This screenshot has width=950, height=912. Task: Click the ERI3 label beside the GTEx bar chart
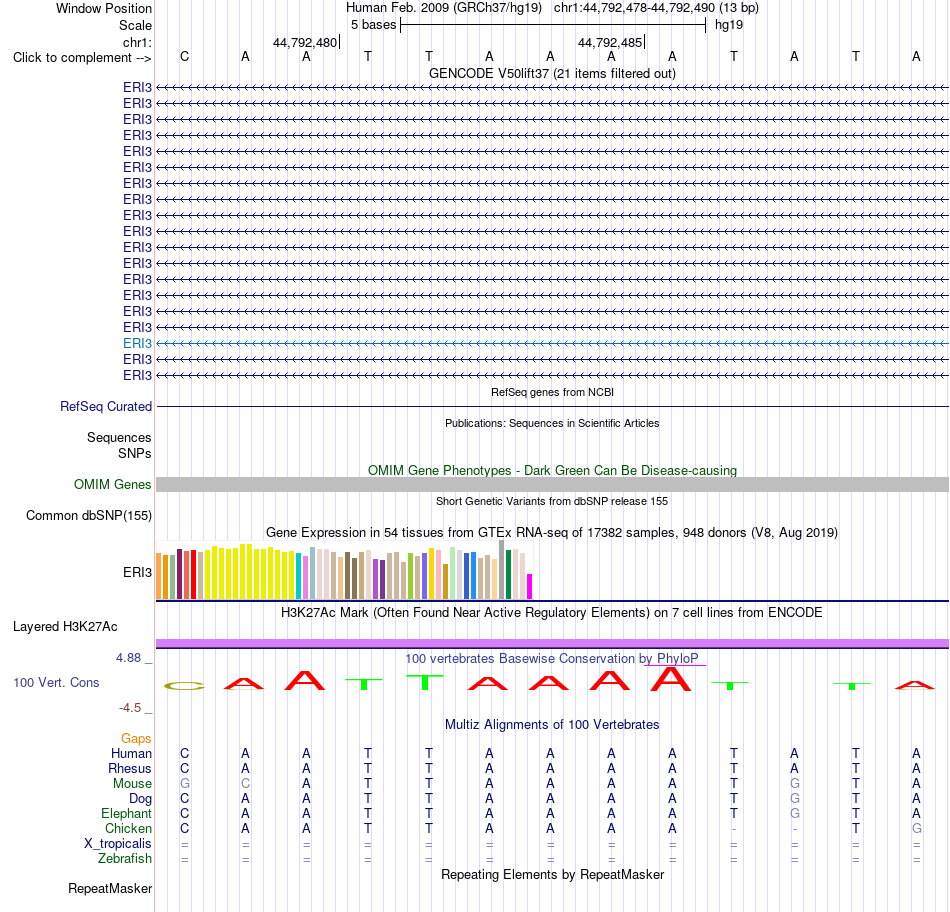pos(138,572)
